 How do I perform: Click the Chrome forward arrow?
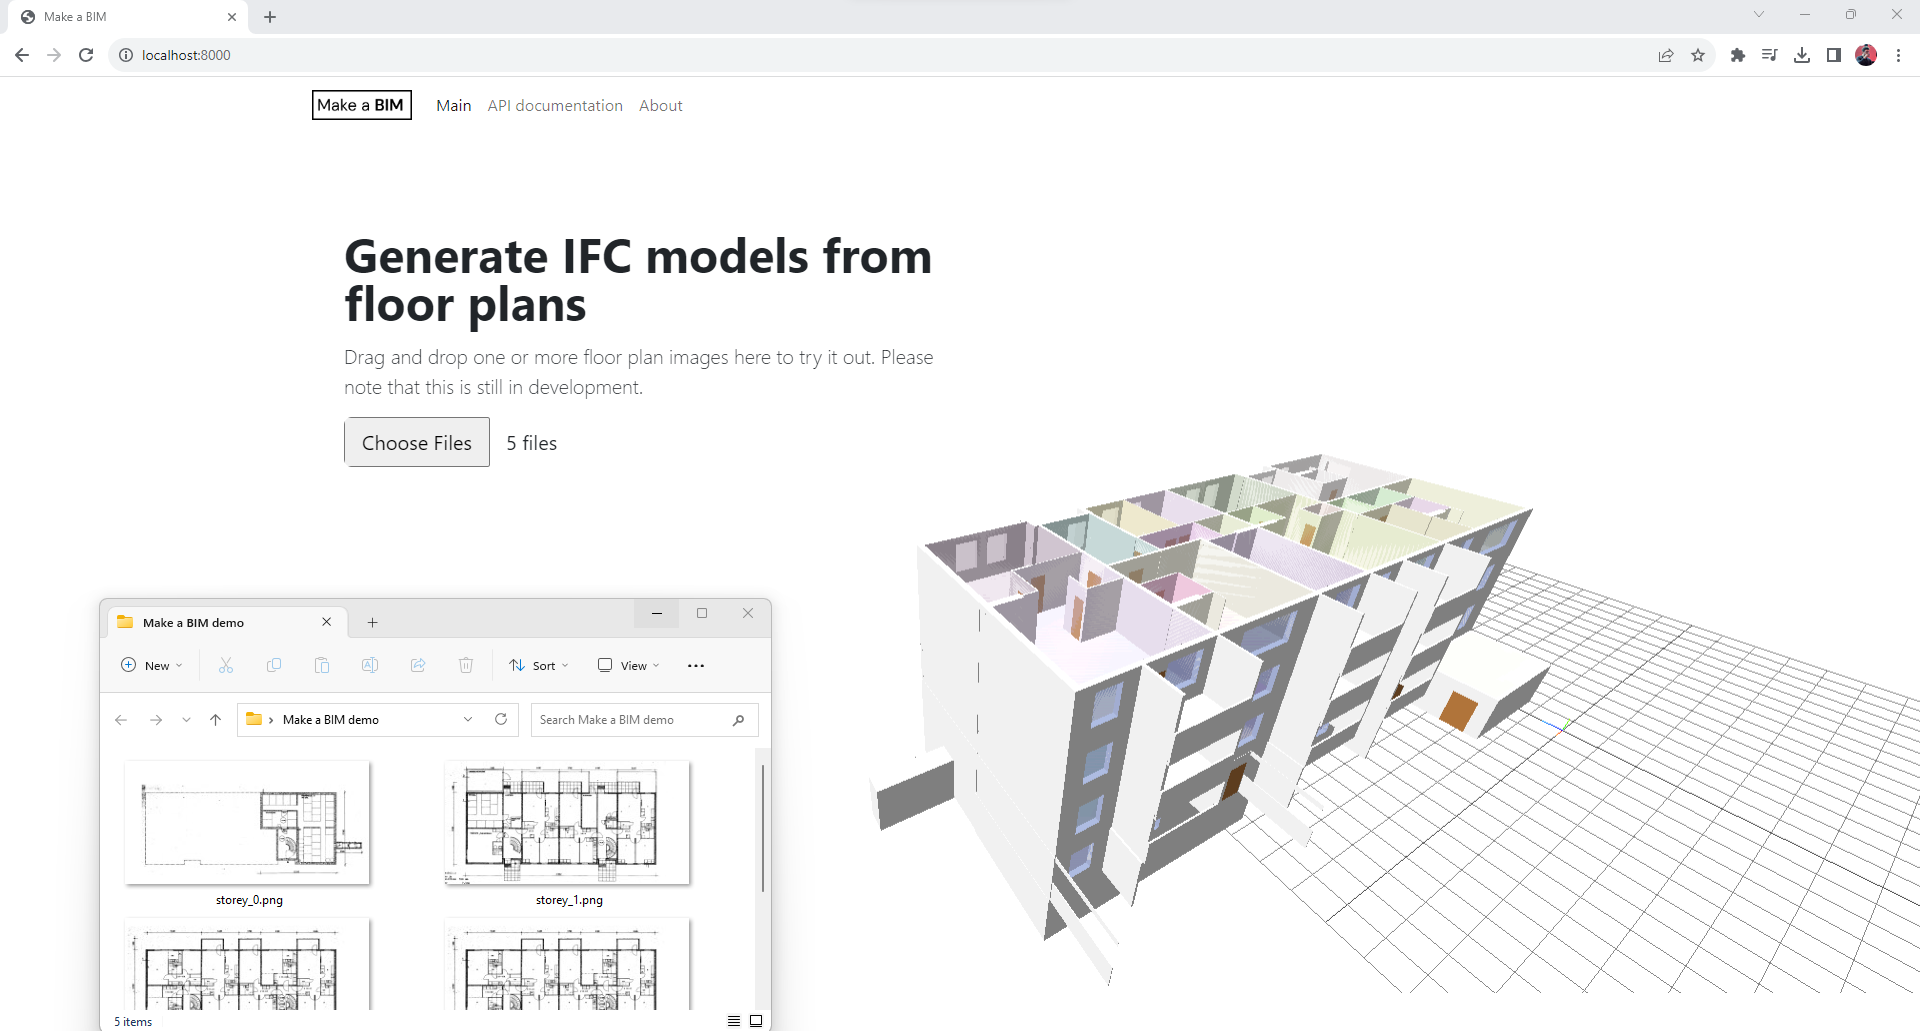pos(54,55)
